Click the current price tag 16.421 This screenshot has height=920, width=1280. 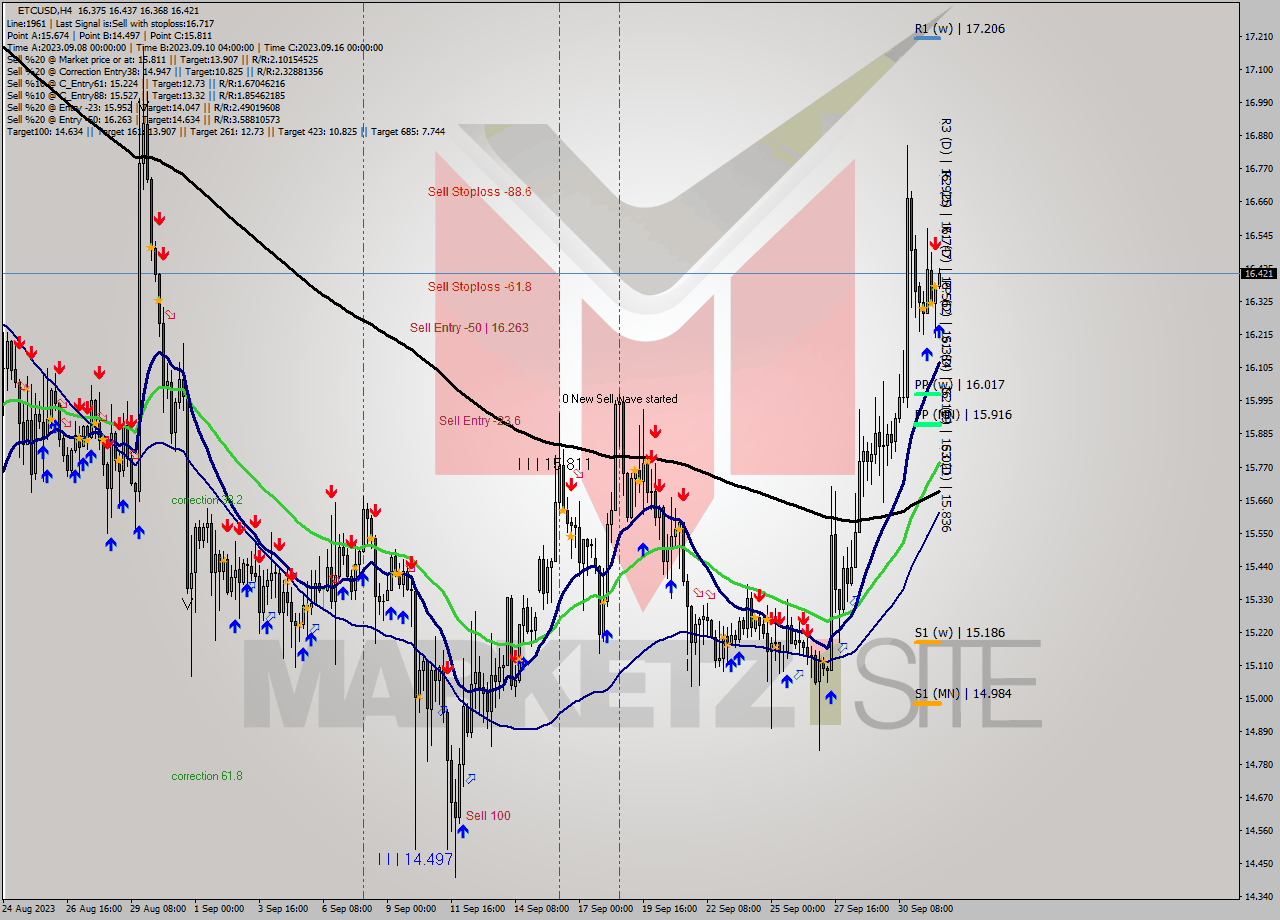click(1258, 273)
